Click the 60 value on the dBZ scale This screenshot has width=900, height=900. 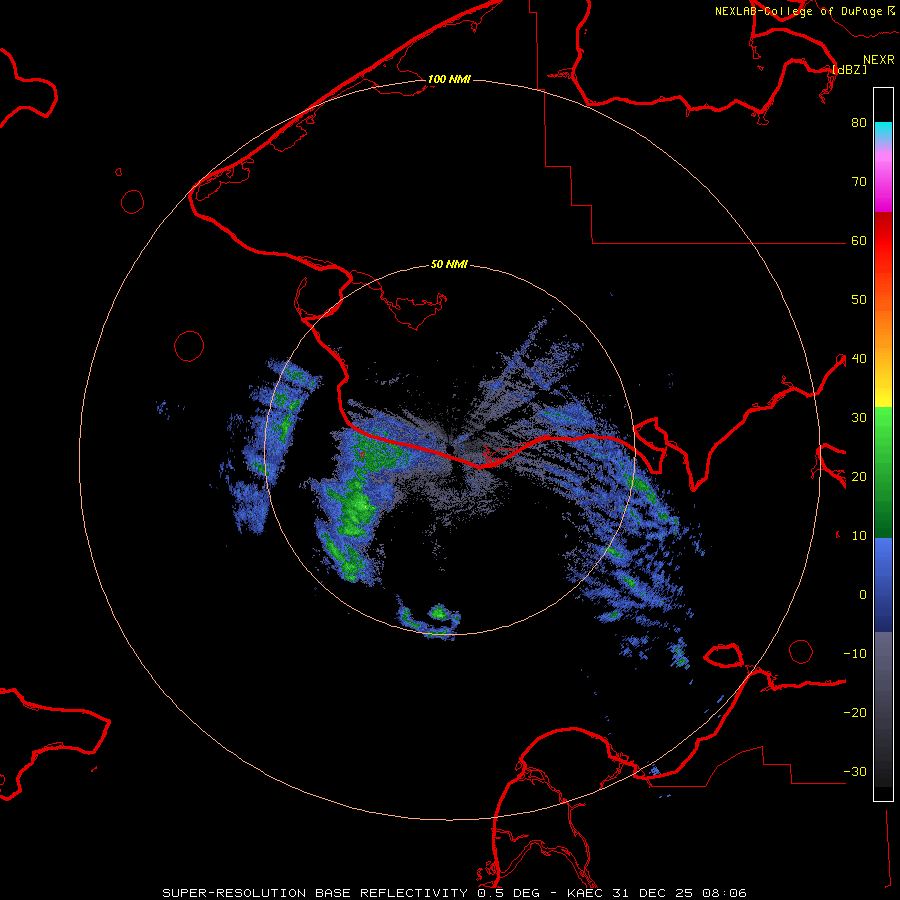tap(859, 241)
